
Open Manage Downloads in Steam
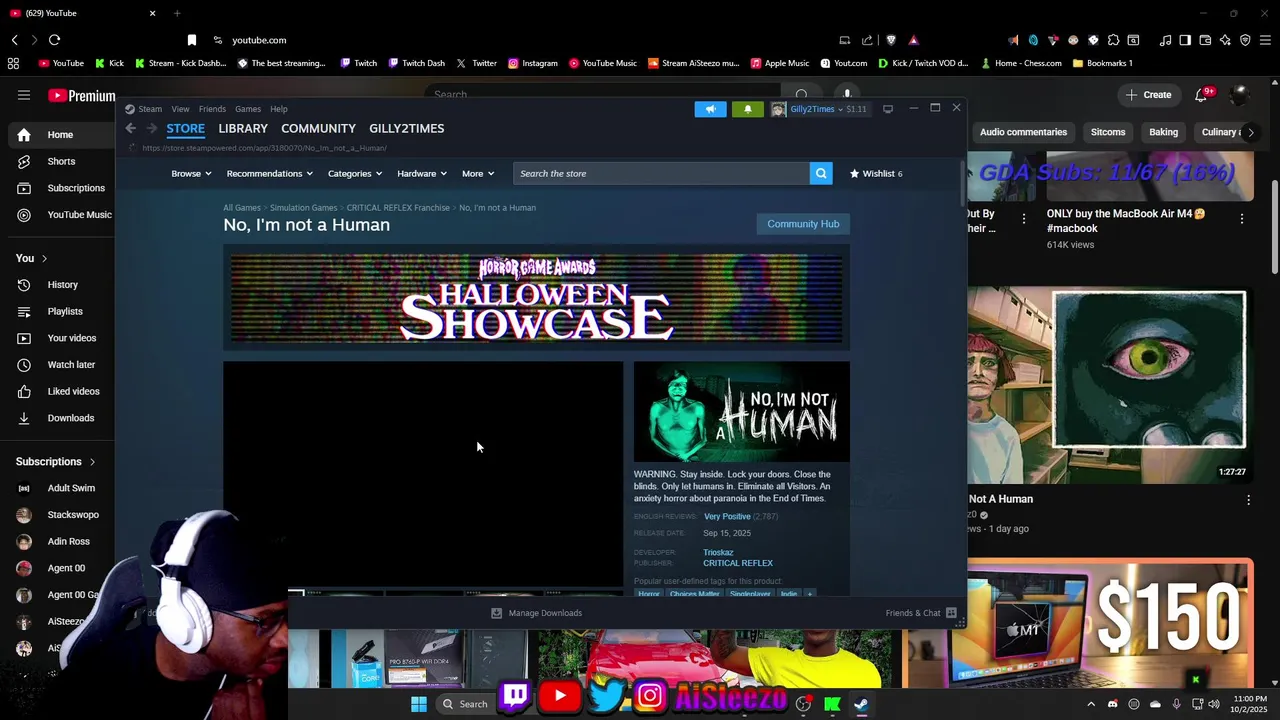click(536, 613)
